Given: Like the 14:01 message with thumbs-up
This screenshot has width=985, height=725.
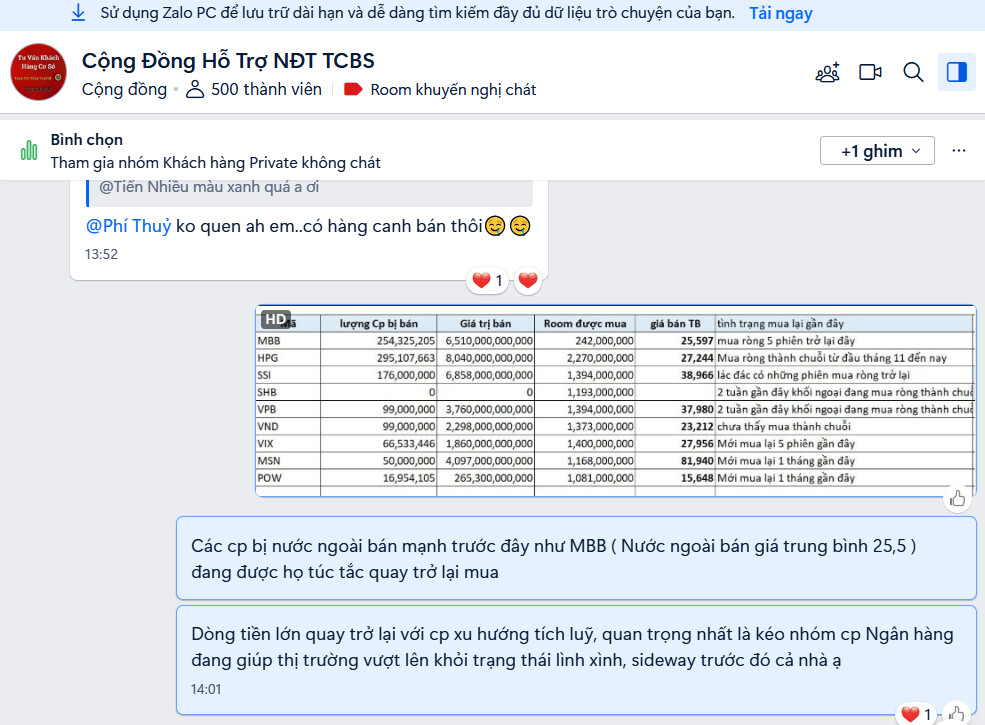Looking at the screenshot, I should (956, 714).
